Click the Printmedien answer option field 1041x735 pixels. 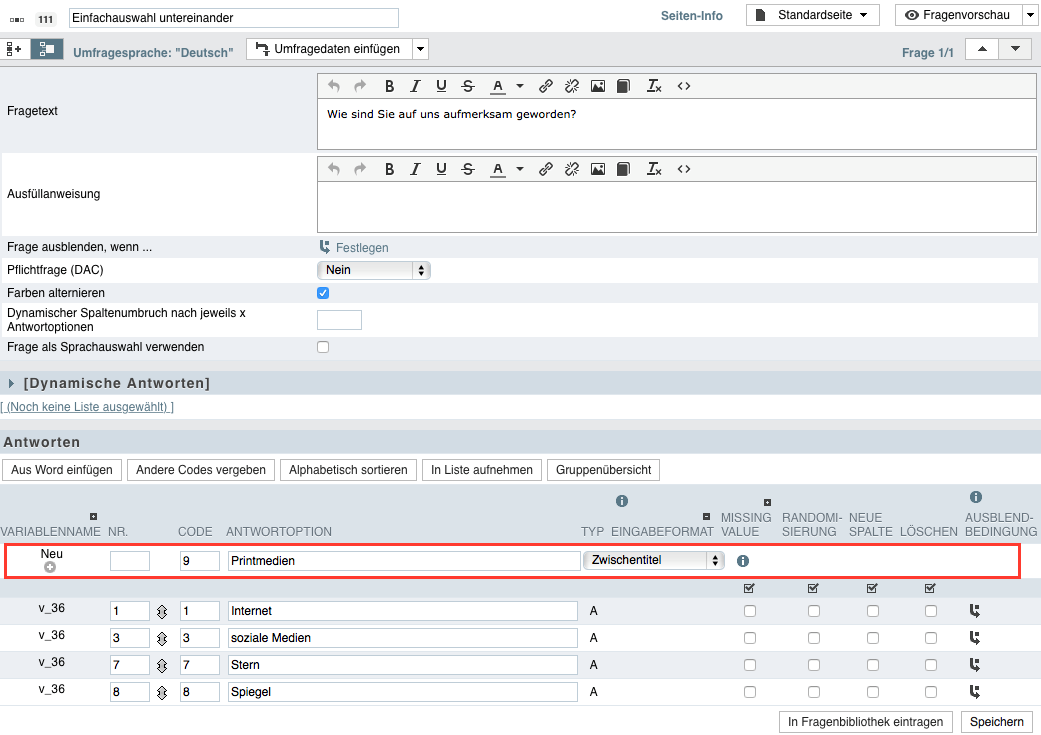(x=404, y=561)
